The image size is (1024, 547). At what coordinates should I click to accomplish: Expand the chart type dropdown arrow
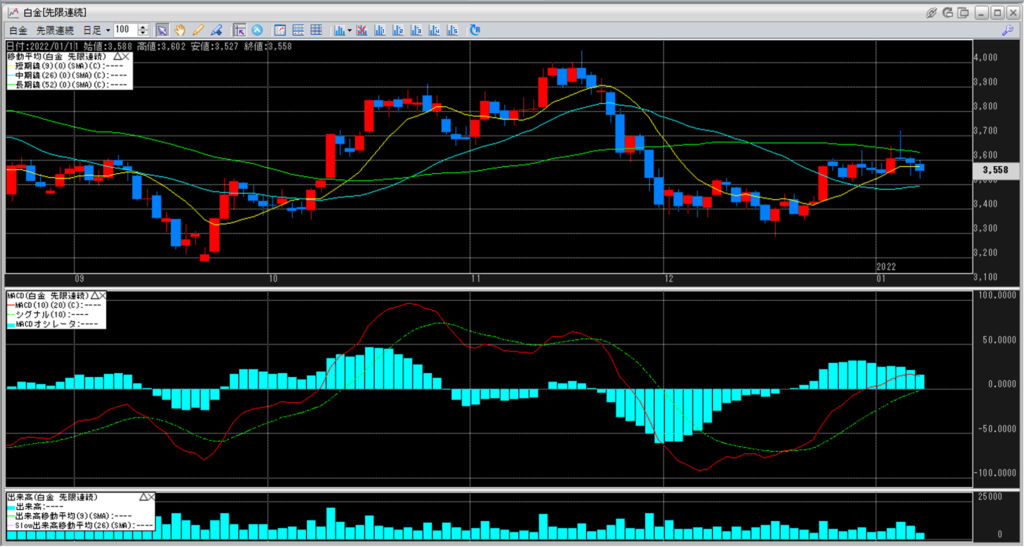(x=348, y=30)
